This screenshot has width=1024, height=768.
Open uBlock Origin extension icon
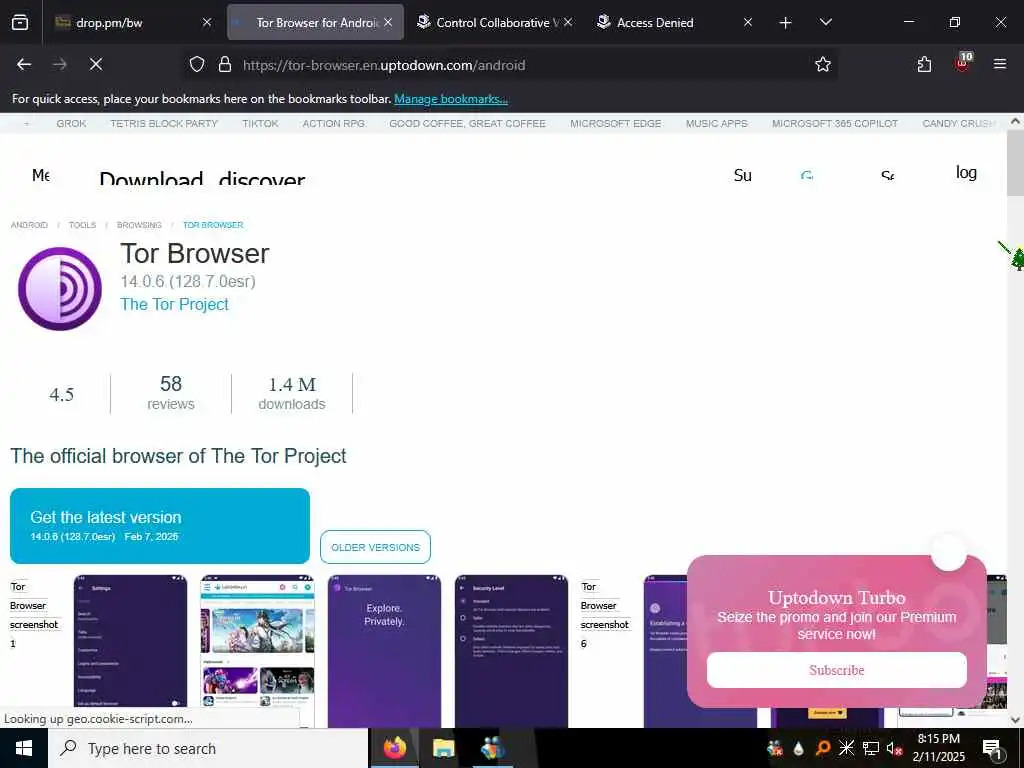tap(963, 63)
